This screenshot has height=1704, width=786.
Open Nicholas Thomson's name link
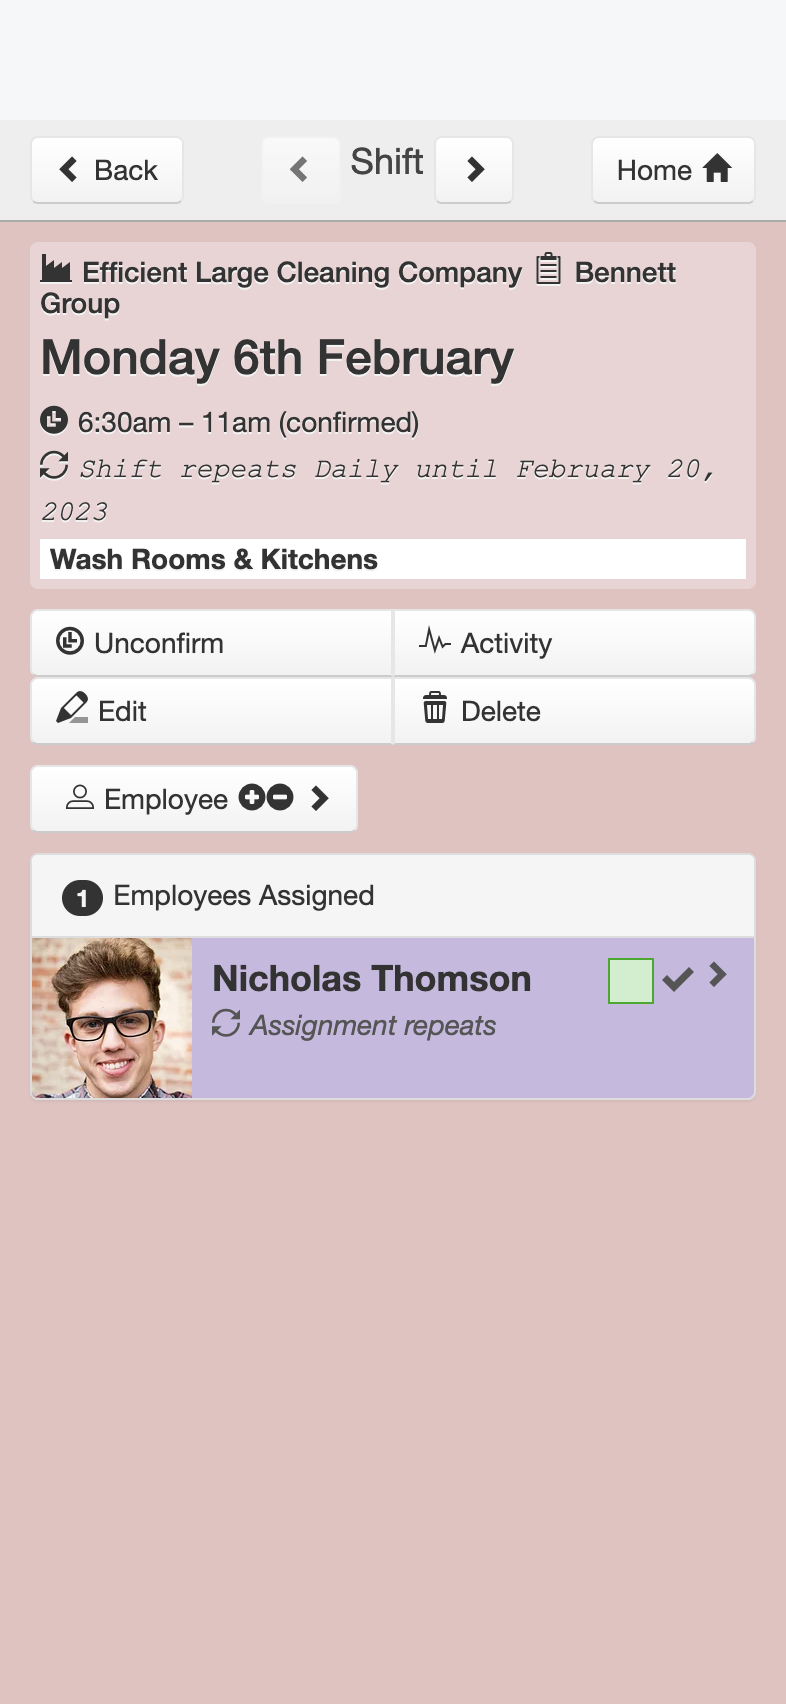(372, 979)
